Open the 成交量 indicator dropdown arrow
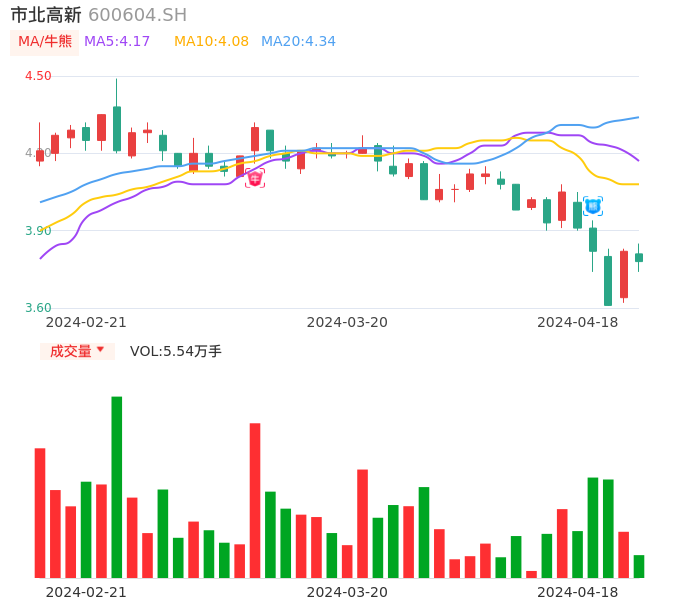This screenshot has width=686, height=606. click(100, 350)
